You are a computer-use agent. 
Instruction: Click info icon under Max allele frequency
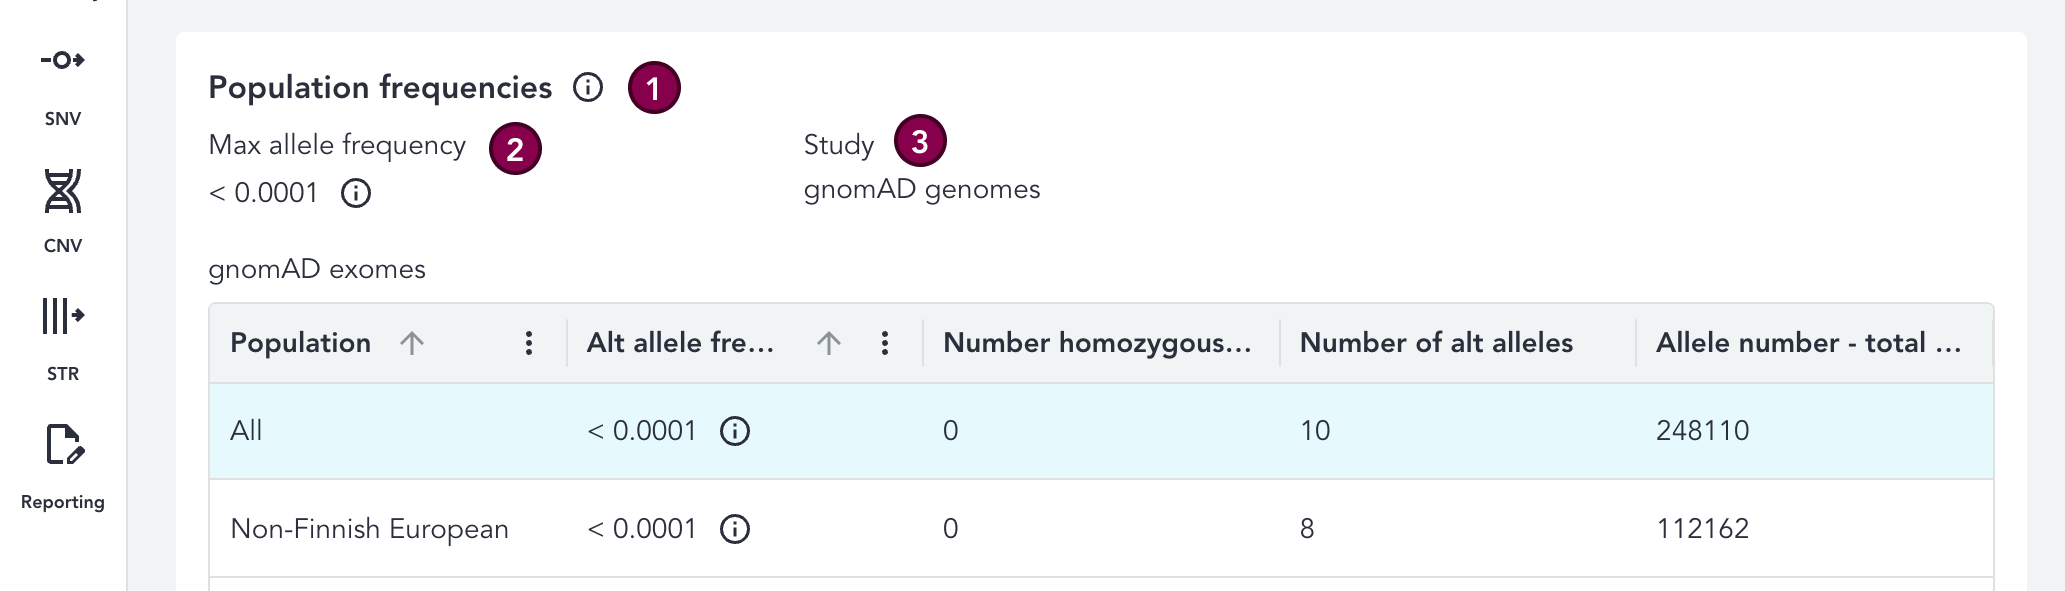pos(356,193)
